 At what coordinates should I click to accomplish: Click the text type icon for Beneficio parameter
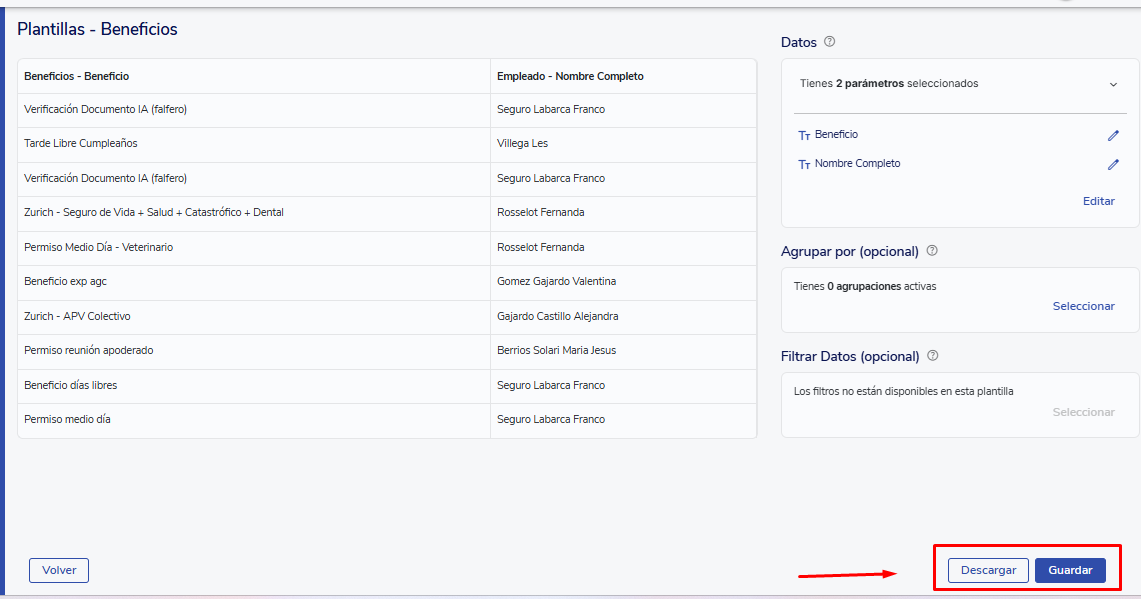[x=804, y=135]
